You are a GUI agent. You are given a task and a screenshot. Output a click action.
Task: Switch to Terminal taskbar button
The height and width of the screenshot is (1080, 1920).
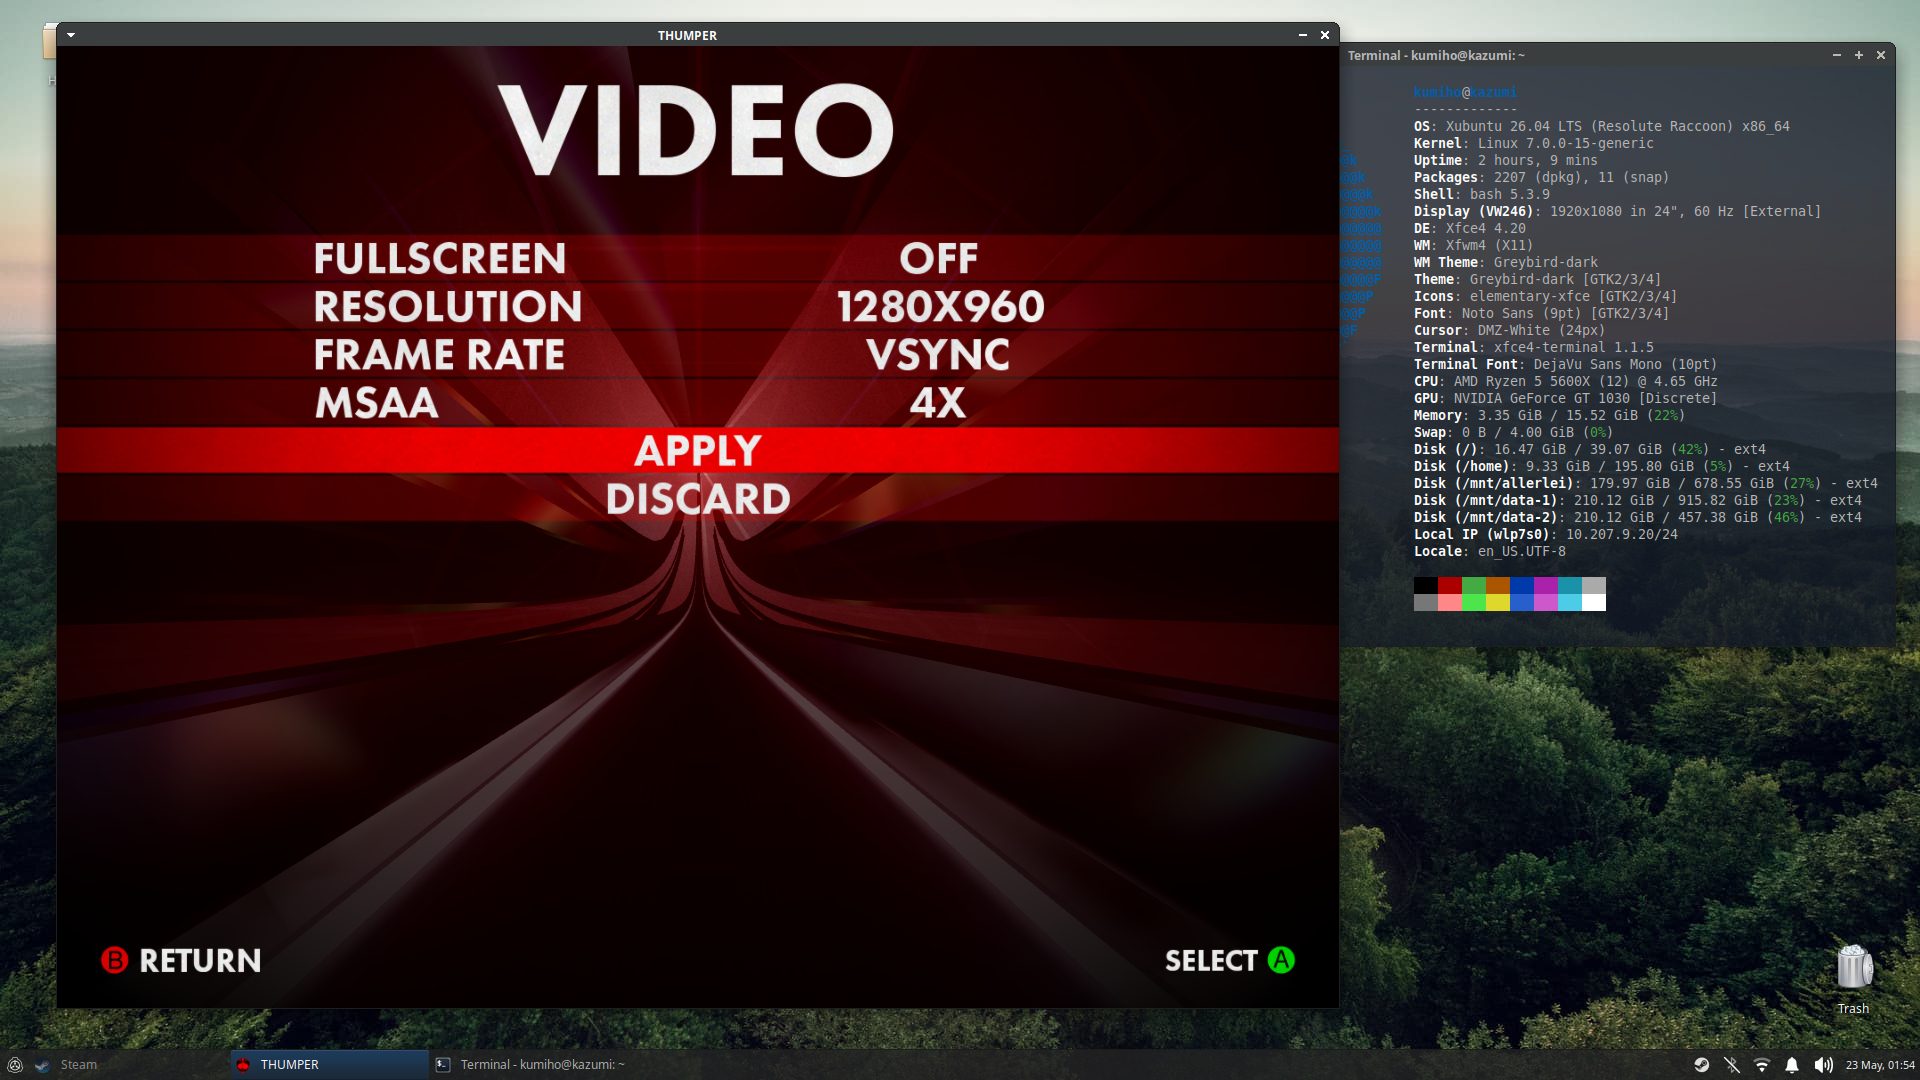530,1065
